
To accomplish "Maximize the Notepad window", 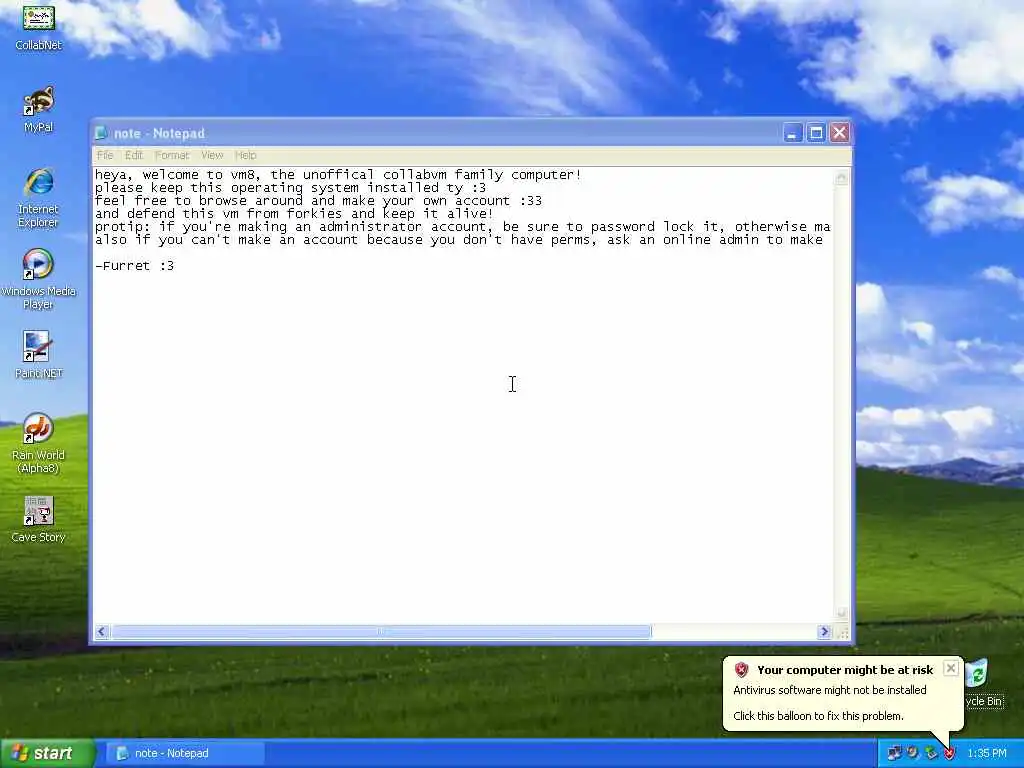I will click(816, 133).
